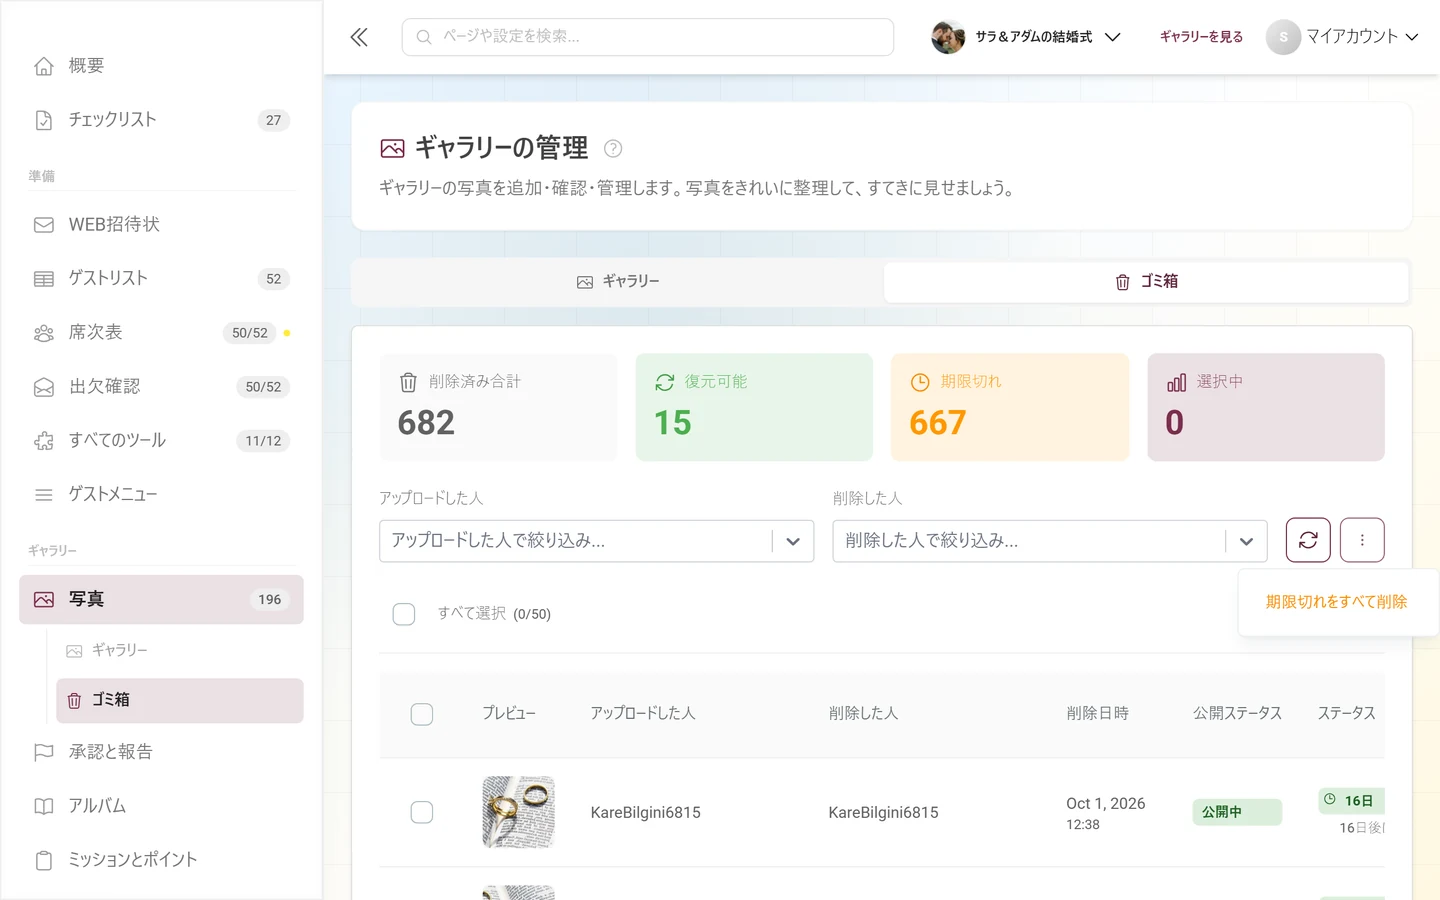Click the 削除済み合計 682 card
Screen dimensions: 1440x900
(498, 407)
